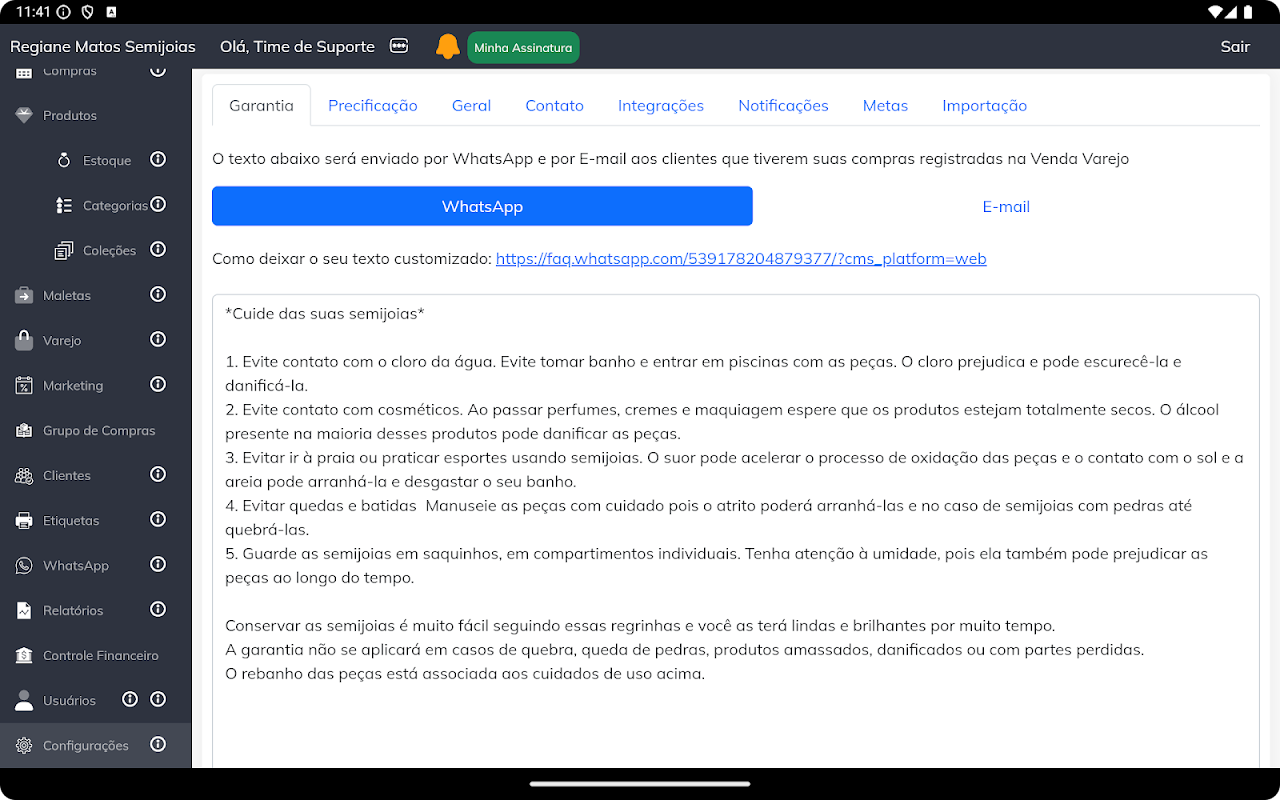Show info tooltip for Estoque

coord(158,159)
